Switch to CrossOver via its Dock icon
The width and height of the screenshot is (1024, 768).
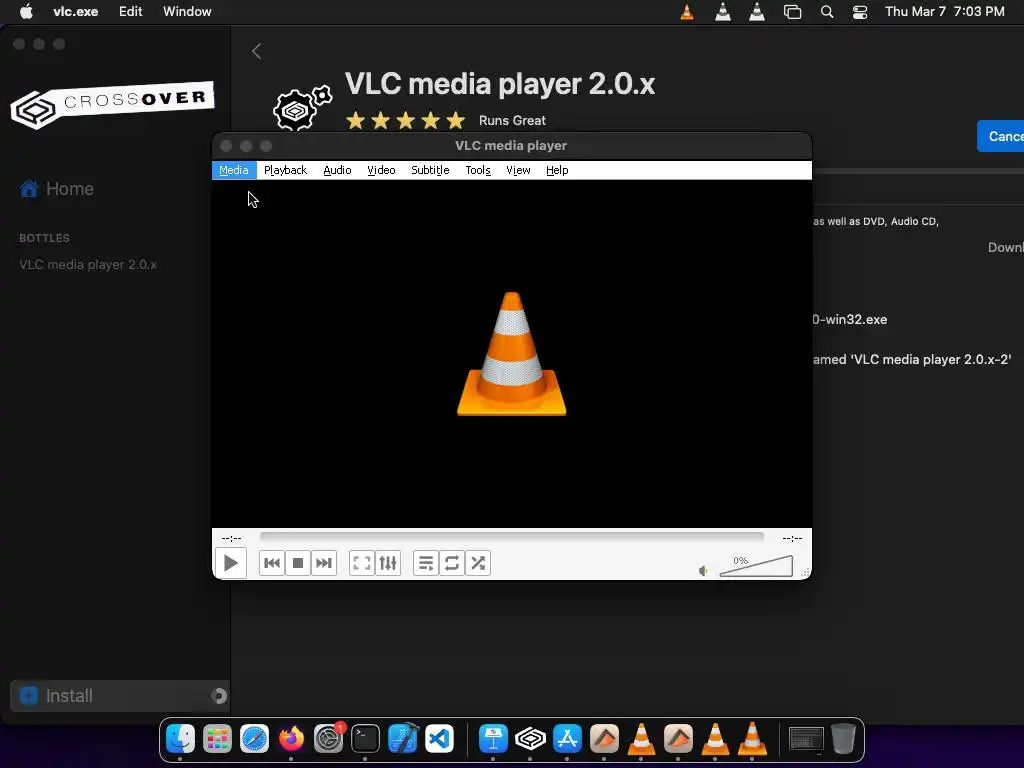click(x=530, y=739)
